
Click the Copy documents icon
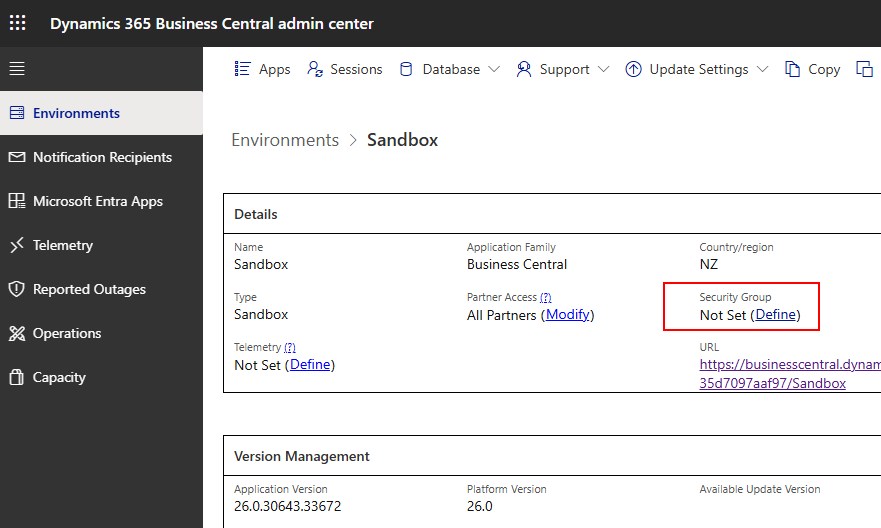coord(792,69)
